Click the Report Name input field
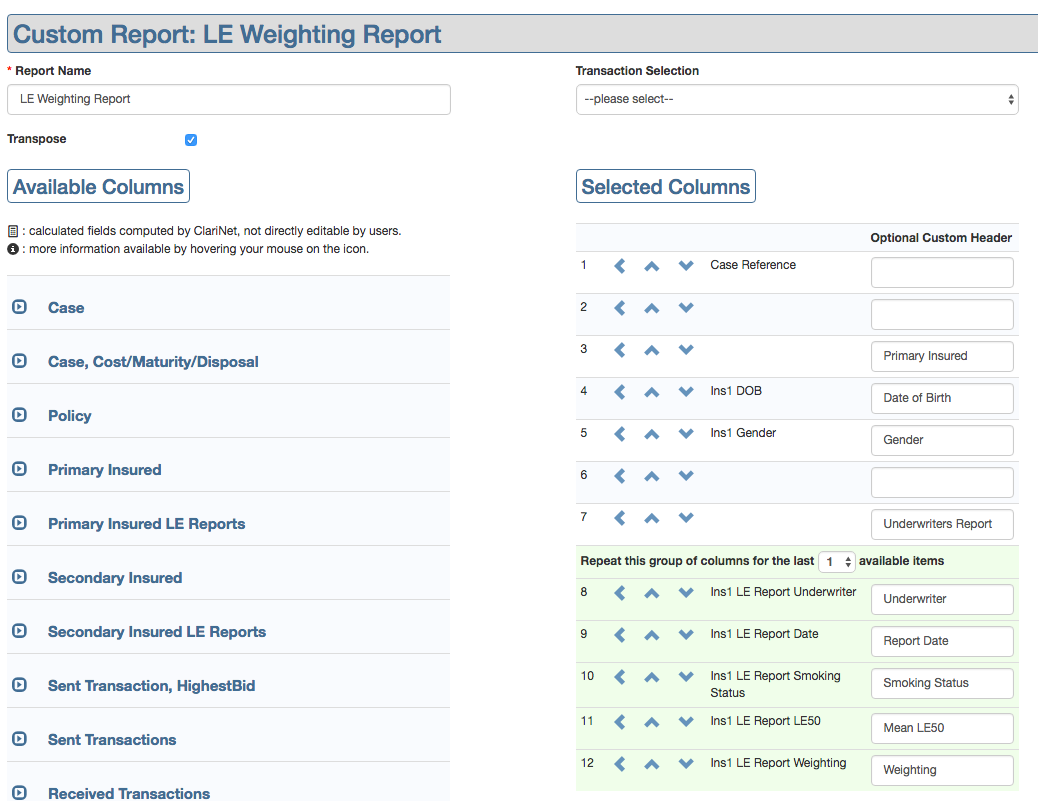Screen dimensions: 1038x801 (x=229, y=100)
